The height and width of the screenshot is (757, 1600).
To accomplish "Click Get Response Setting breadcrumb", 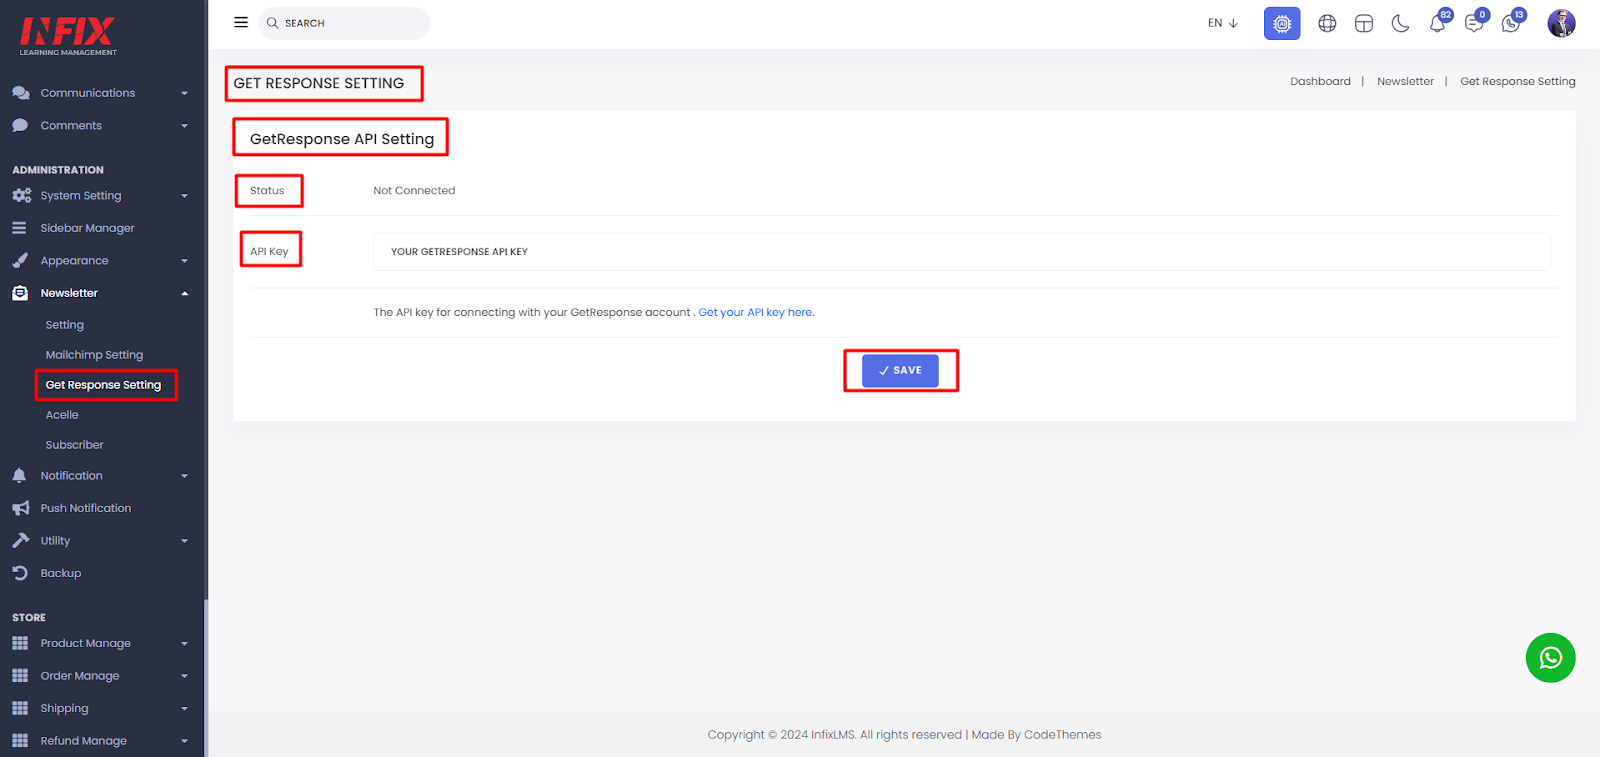I will (x=1517, y=82).
